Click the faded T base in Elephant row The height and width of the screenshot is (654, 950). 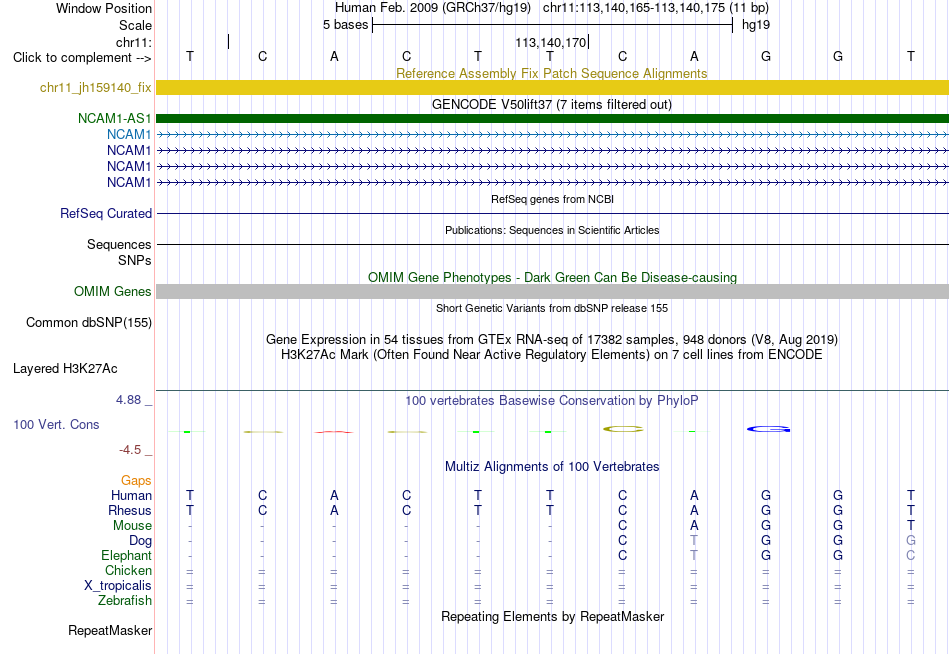694,555
